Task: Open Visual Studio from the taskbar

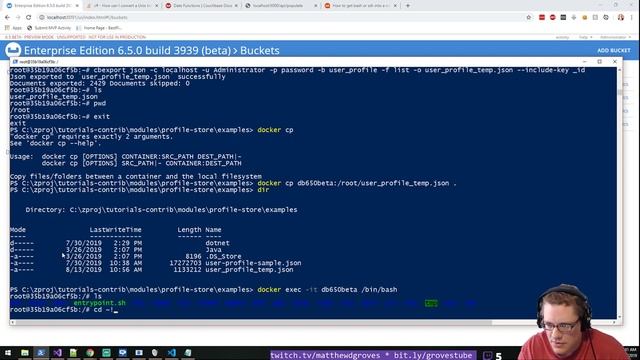Action: click(57, 353)
